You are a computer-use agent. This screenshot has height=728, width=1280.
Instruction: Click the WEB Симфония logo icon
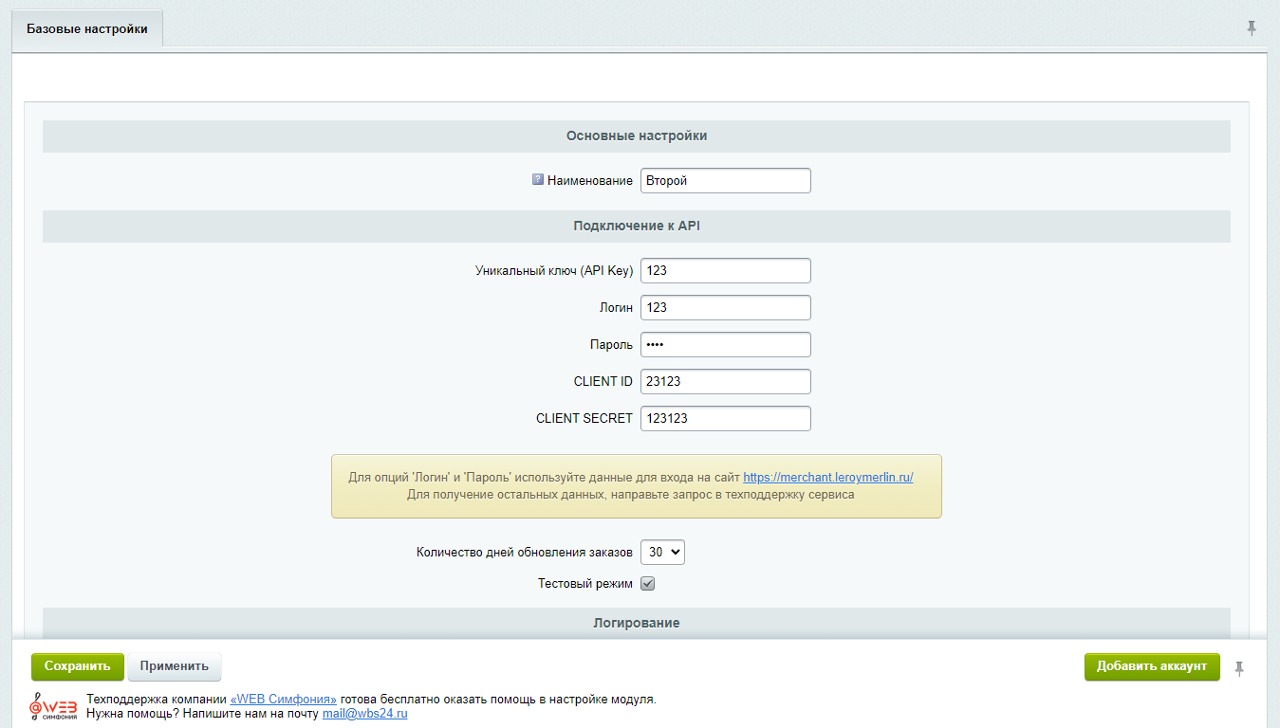53,706
